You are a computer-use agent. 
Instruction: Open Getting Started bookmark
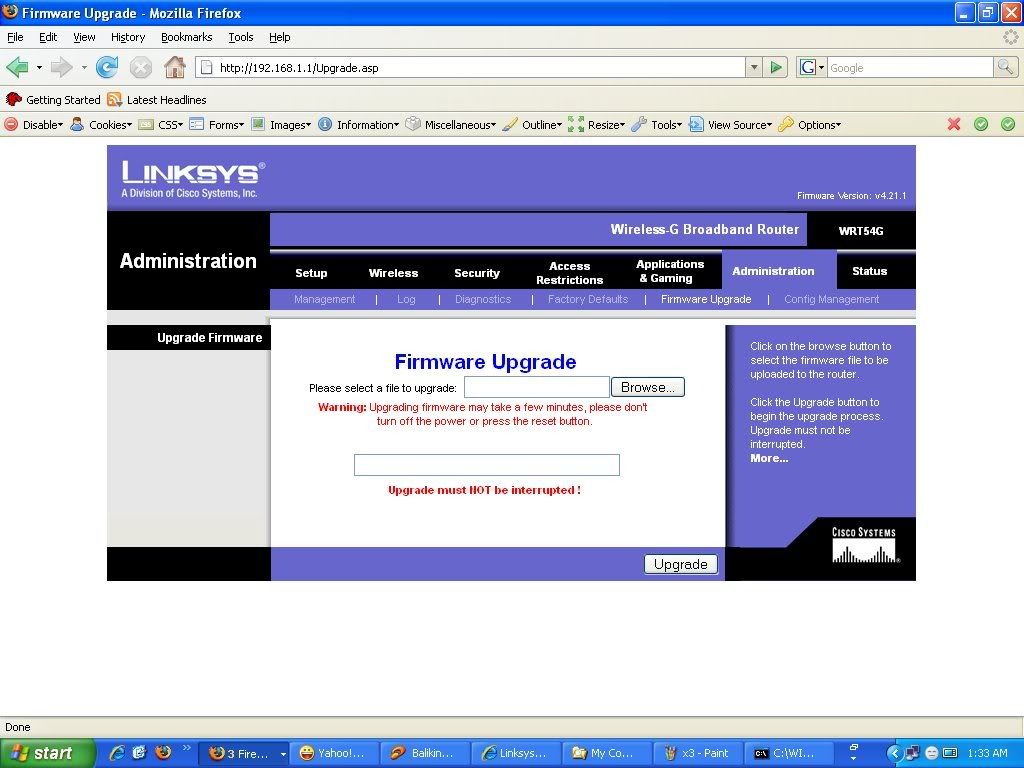tap(53, 100)
